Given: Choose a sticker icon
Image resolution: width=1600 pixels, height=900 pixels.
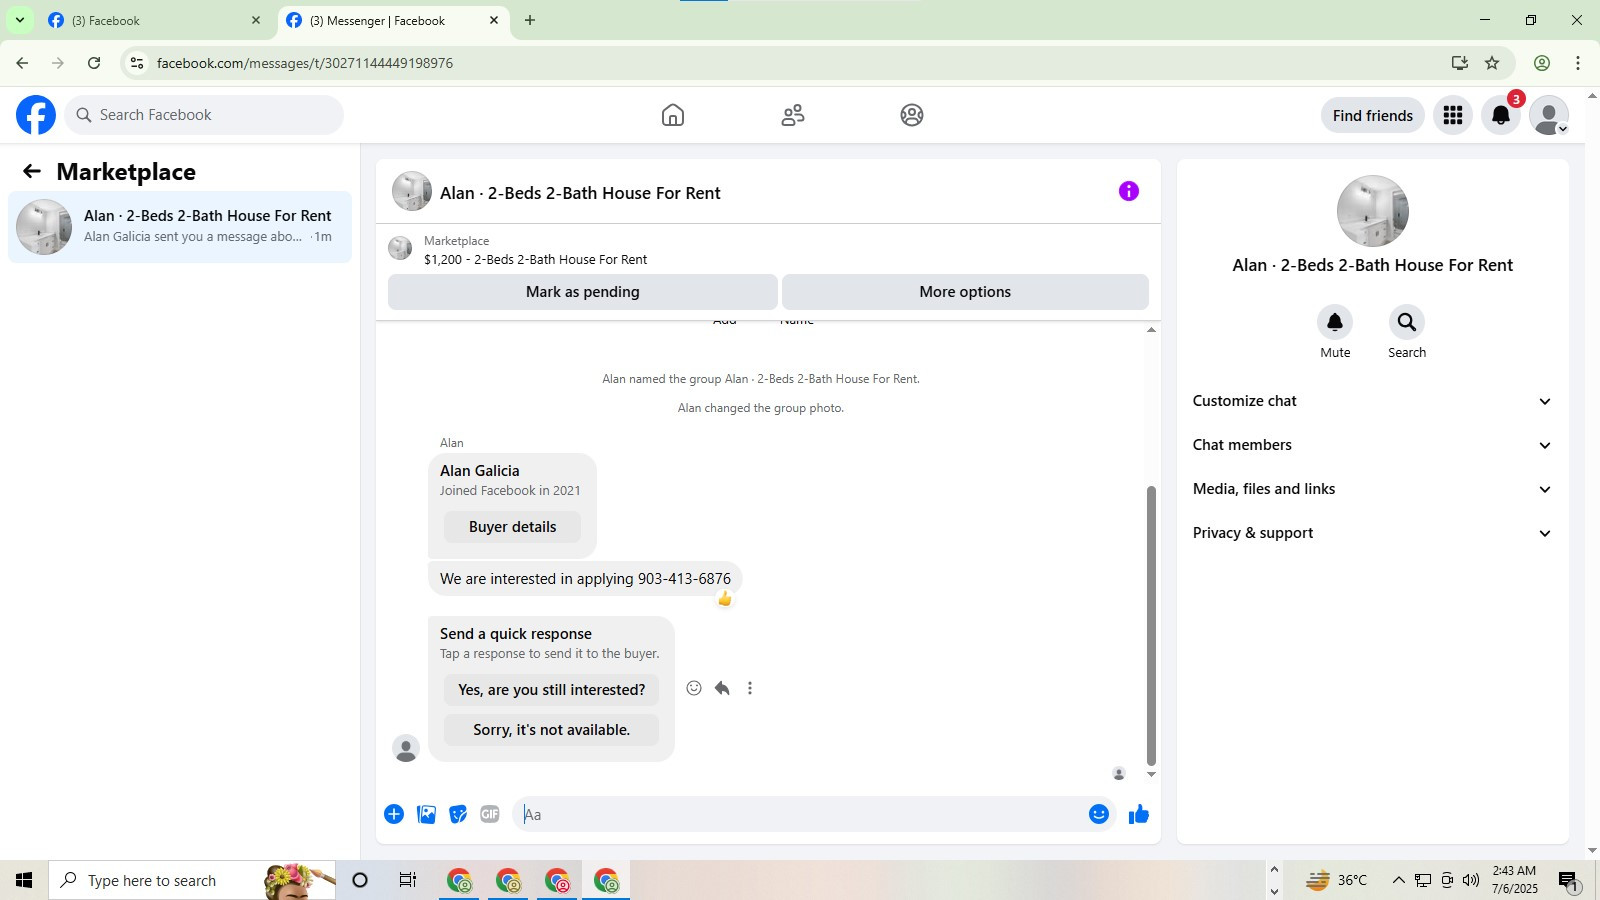Looking at the screenshot, I should click(x=458, y=814).
